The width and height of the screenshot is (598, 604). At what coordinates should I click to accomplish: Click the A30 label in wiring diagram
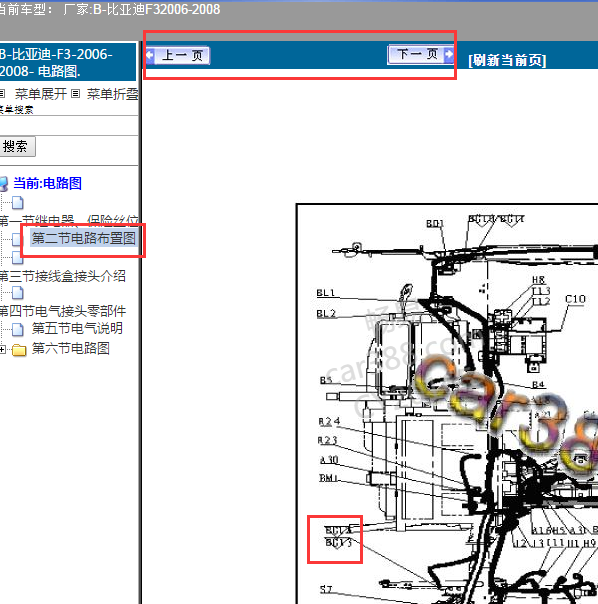click(x=329, y=460)
